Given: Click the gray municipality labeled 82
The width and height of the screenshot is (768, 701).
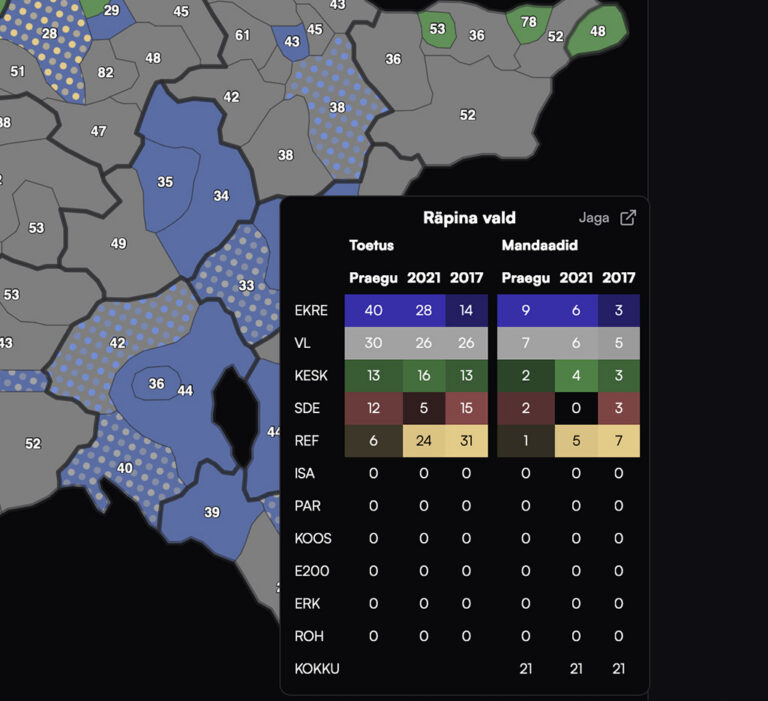Looking at the screenshot, I should 106,73.
